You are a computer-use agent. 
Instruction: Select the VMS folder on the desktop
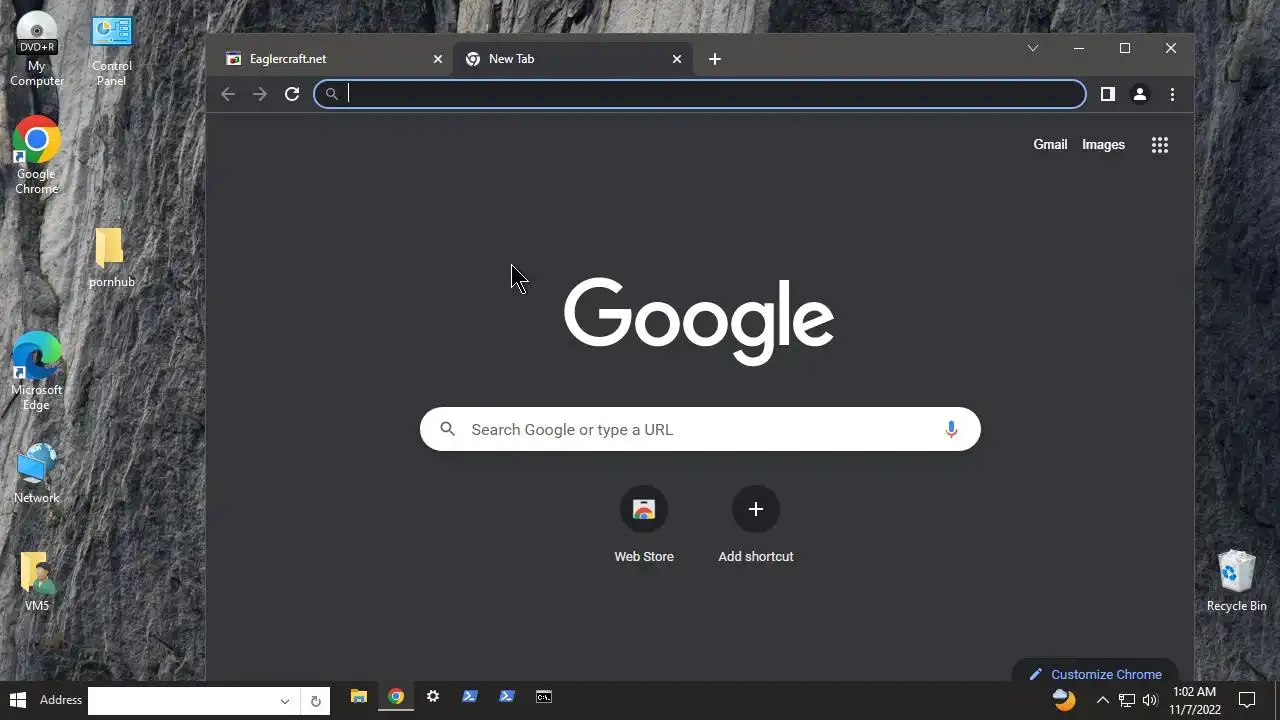(36, 581)
